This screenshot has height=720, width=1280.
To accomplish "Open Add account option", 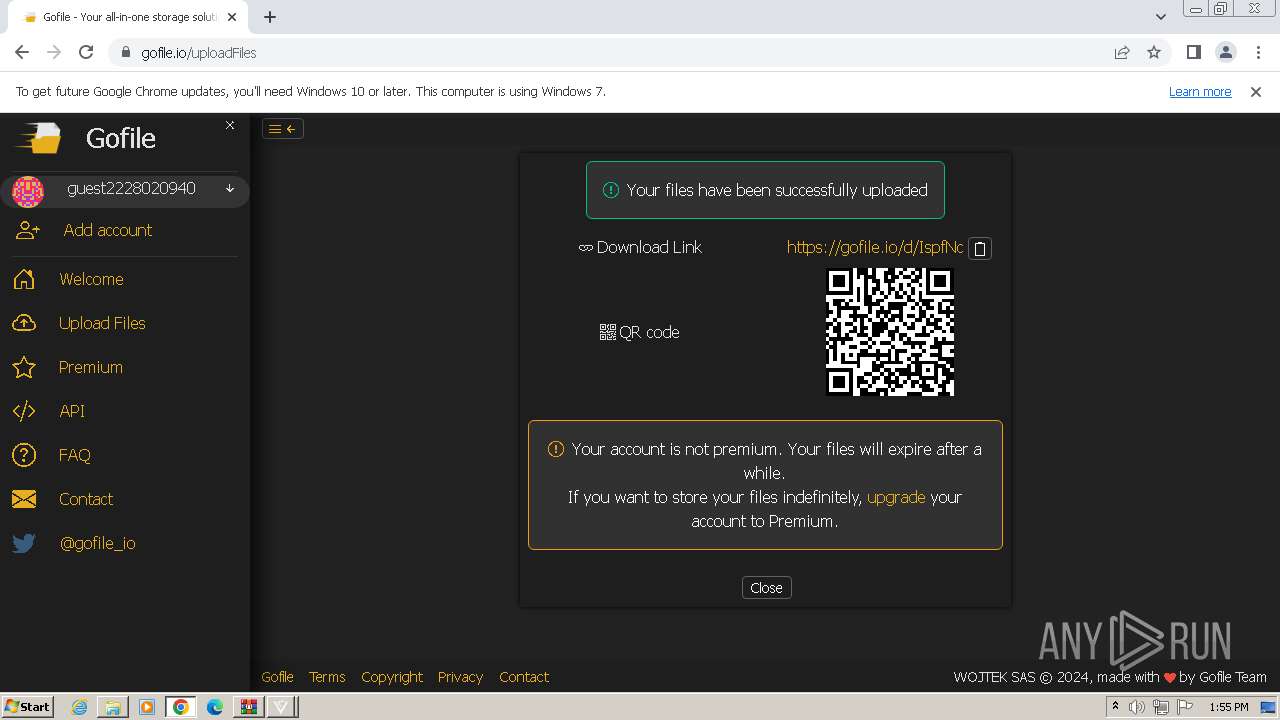I will coord(108,230).
